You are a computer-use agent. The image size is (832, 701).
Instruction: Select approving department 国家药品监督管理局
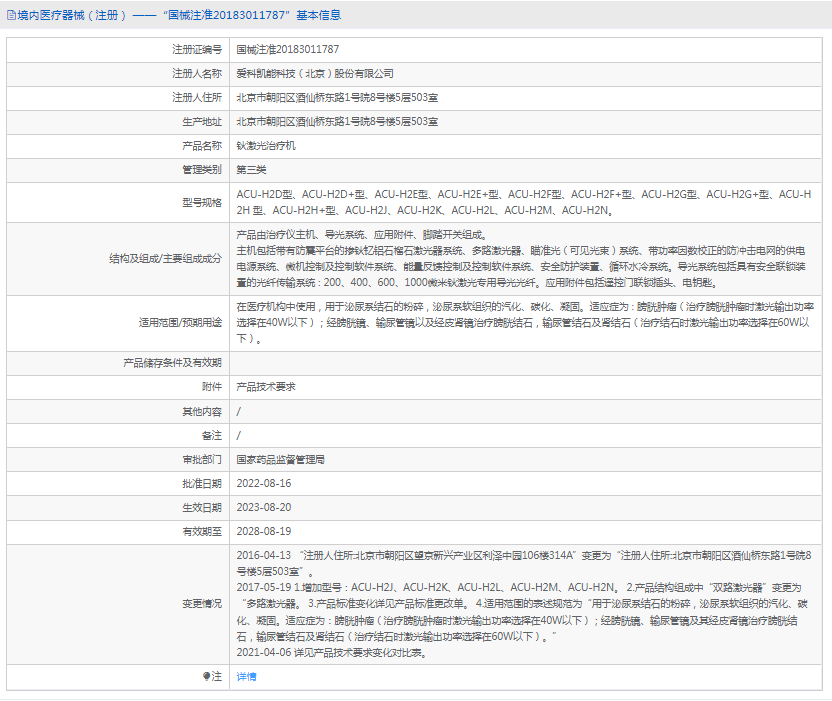(281, 460)
